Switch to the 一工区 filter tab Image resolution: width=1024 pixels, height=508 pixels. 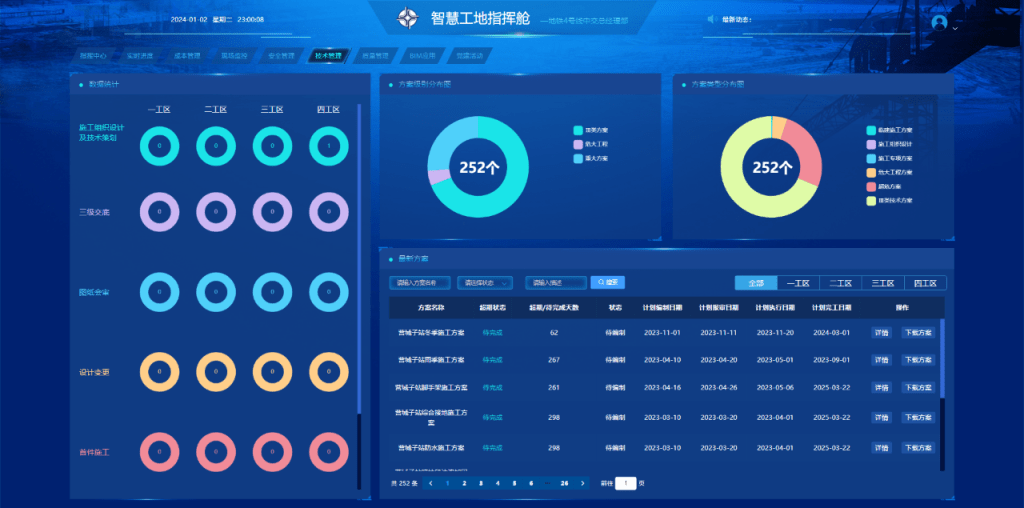pos(797,283)
